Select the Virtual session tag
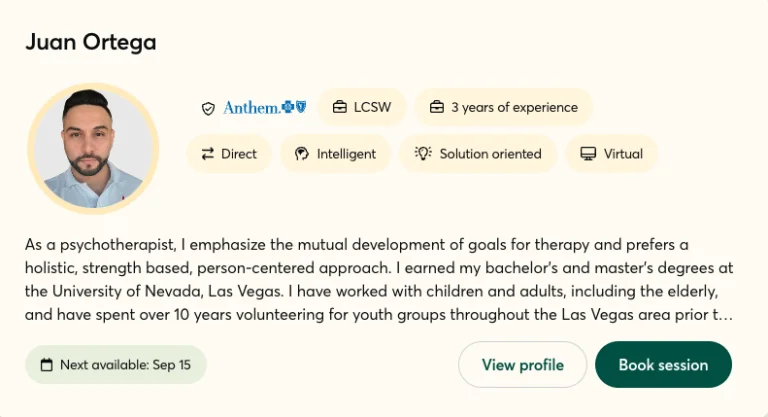The height and width of the screenshot is (417, 768). 612,154
